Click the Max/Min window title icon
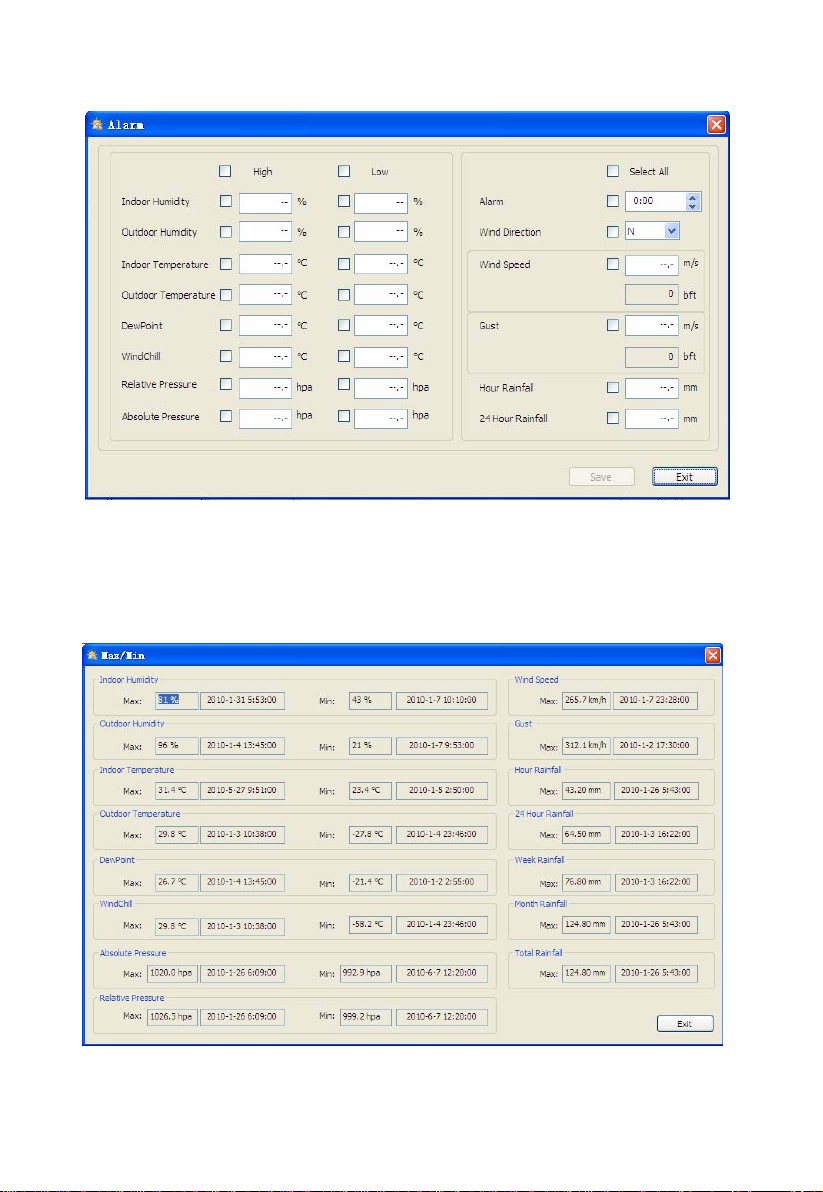The image size is (823, 1192). pos(93,655)
